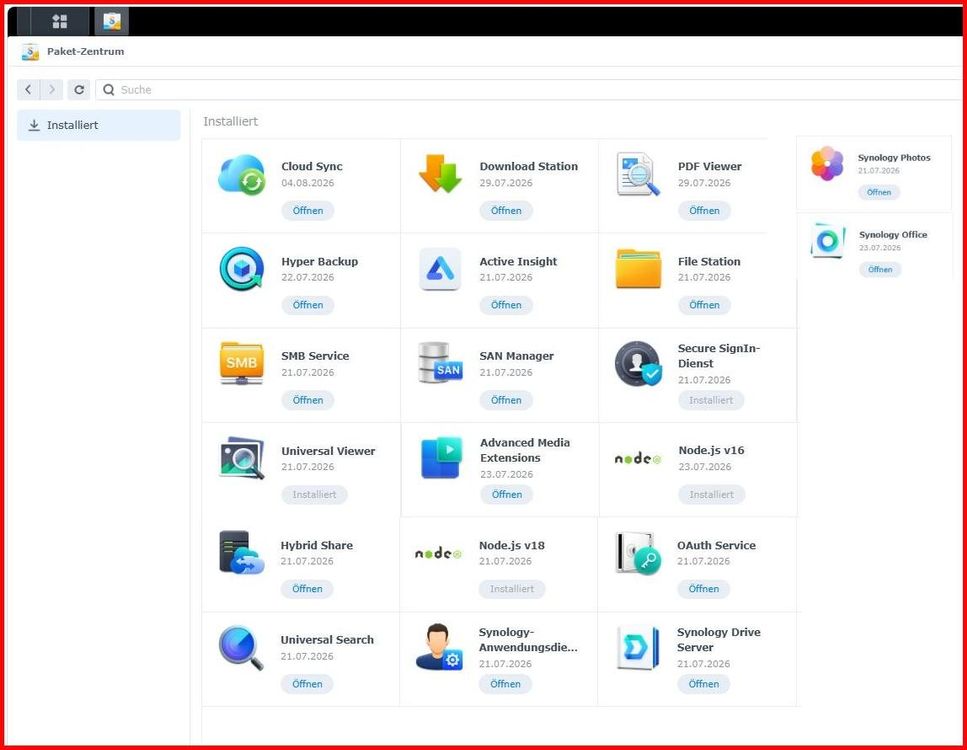Click Öffnen under Synology Office

[x=880, y=270]
